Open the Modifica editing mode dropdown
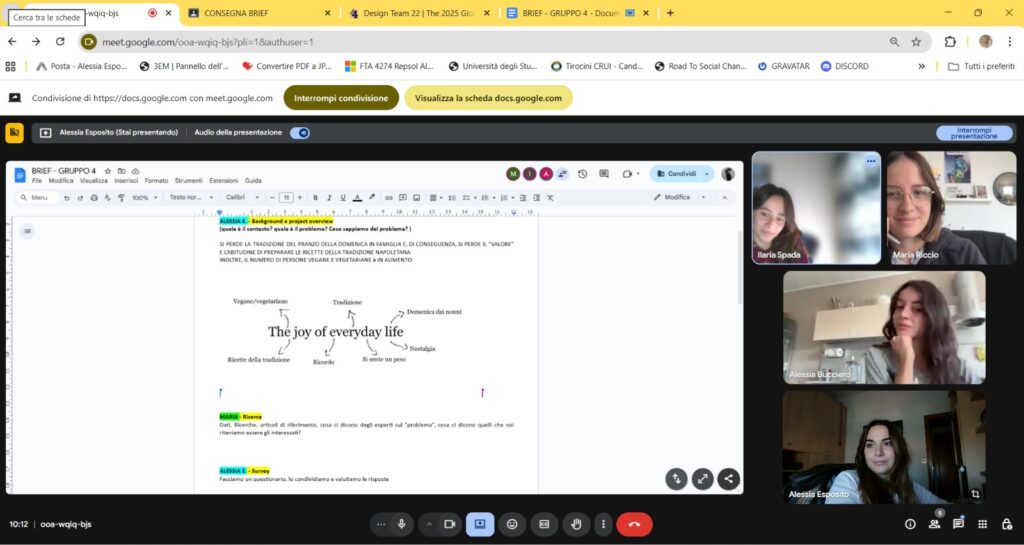Viewport: 1024px width, 545px height. click(x=683, y=198)
